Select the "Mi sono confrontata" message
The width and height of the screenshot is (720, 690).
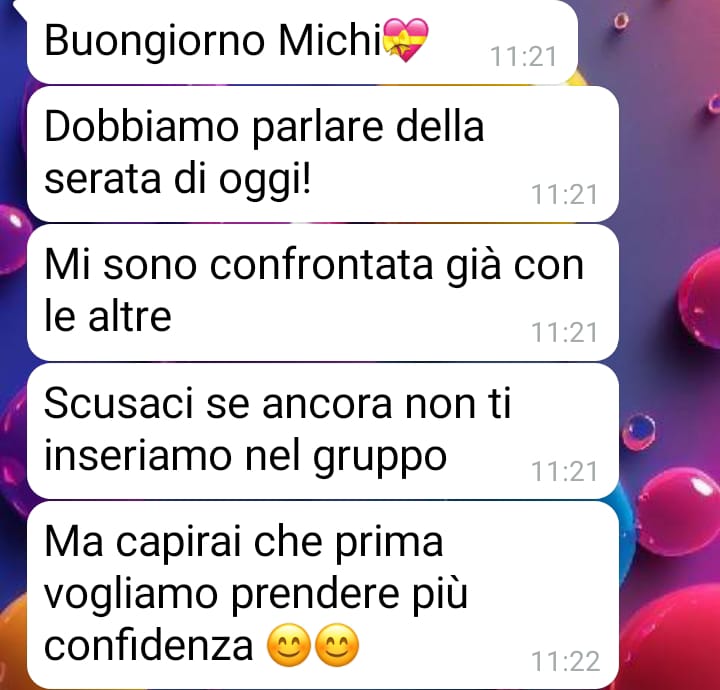coord(323,292)
